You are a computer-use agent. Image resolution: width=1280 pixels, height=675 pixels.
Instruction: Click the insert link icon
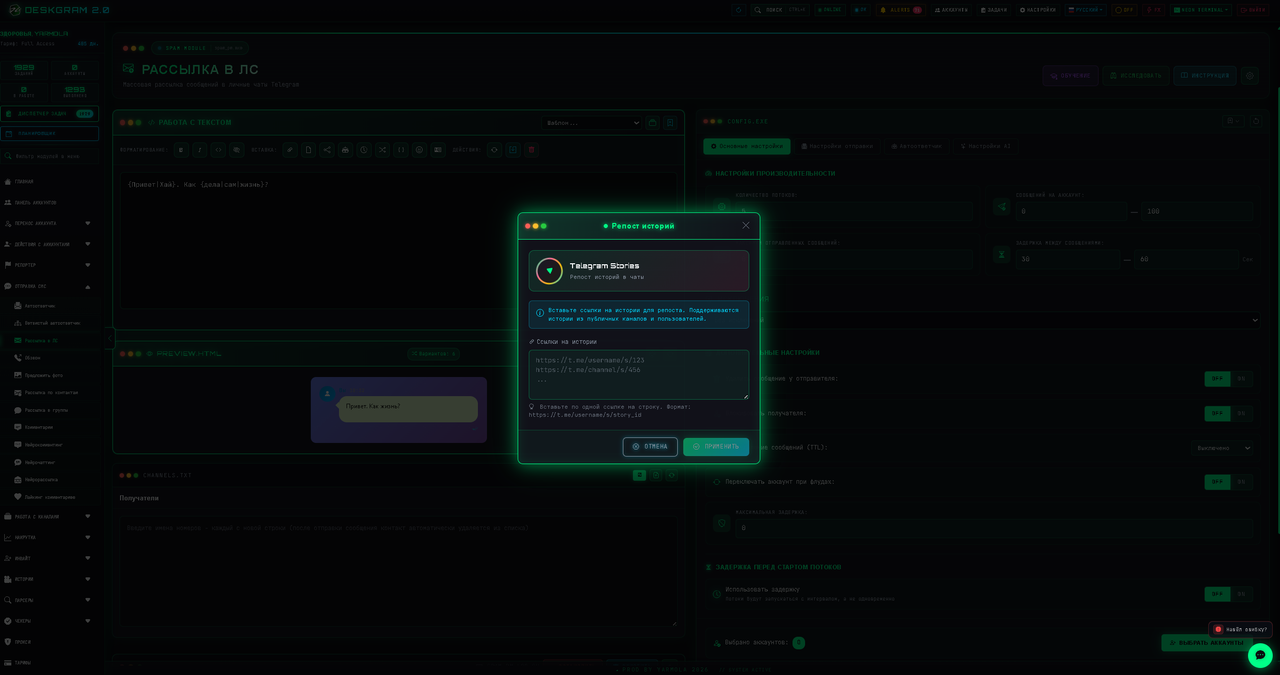click(x=290, y=150)
